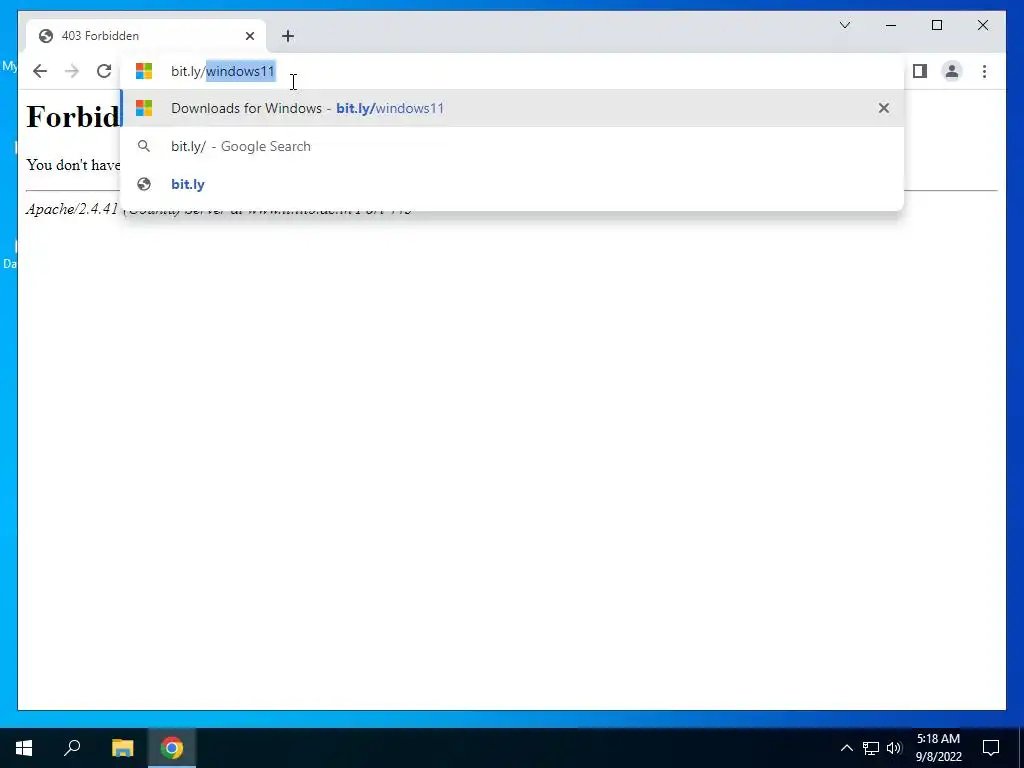Open the volume speaker tray icon
The height and width of the screenshot is (768, 1024).
point(894,748)
